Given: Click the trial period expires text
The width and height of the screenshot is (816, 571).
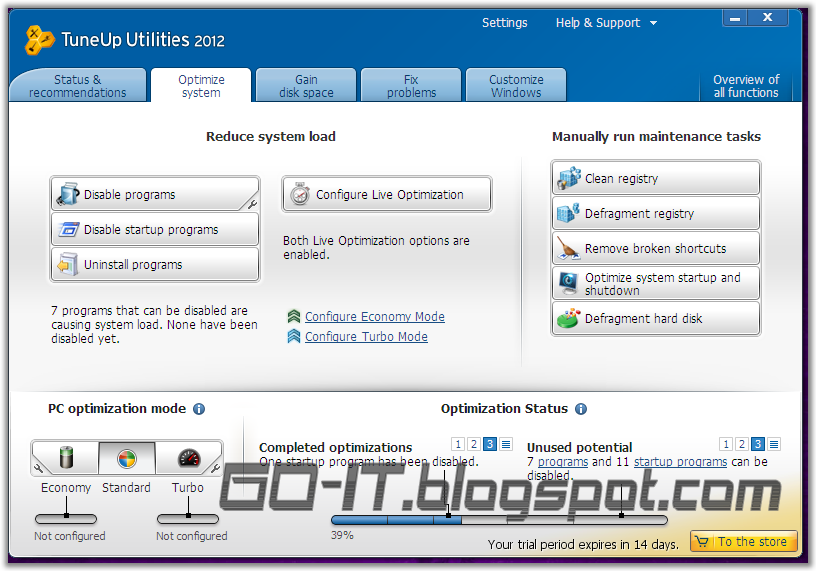Looking at the screenshot, I should [x=583, y=544].
